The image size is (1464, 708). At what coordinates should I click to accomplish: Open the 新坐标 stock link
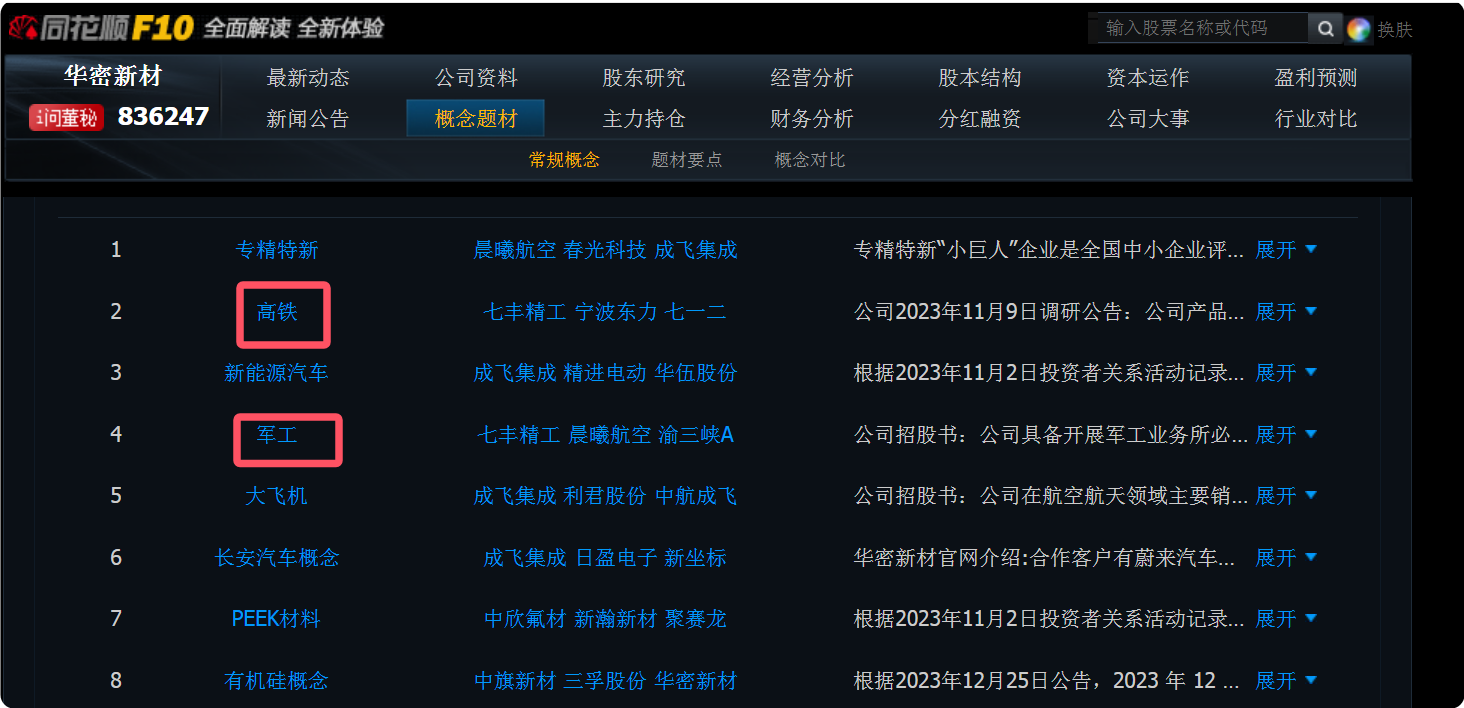pos(696,558)
